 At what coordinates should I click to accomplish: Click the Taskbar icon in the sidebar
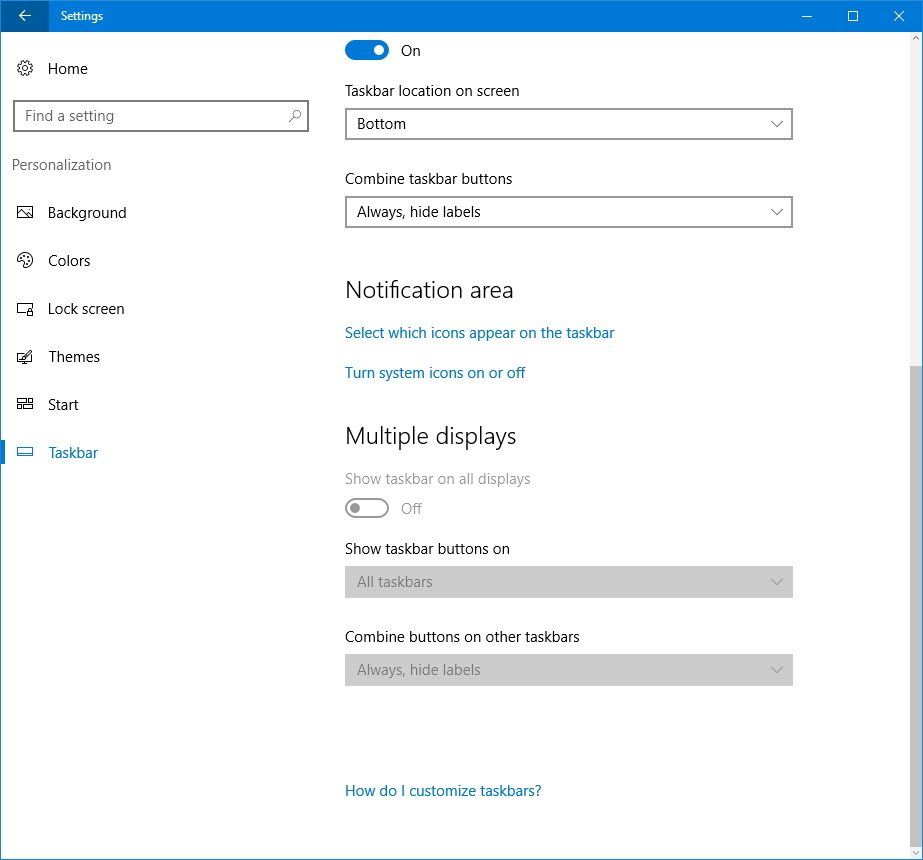click(24, 452)
